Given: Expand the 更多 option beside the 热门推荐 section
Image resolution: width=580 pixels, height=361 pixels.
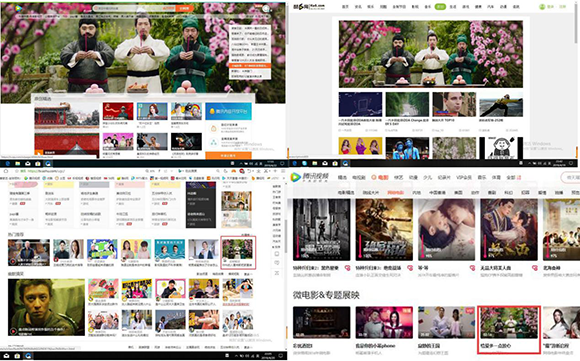Looking at the screenshot, I should point(246,235).
